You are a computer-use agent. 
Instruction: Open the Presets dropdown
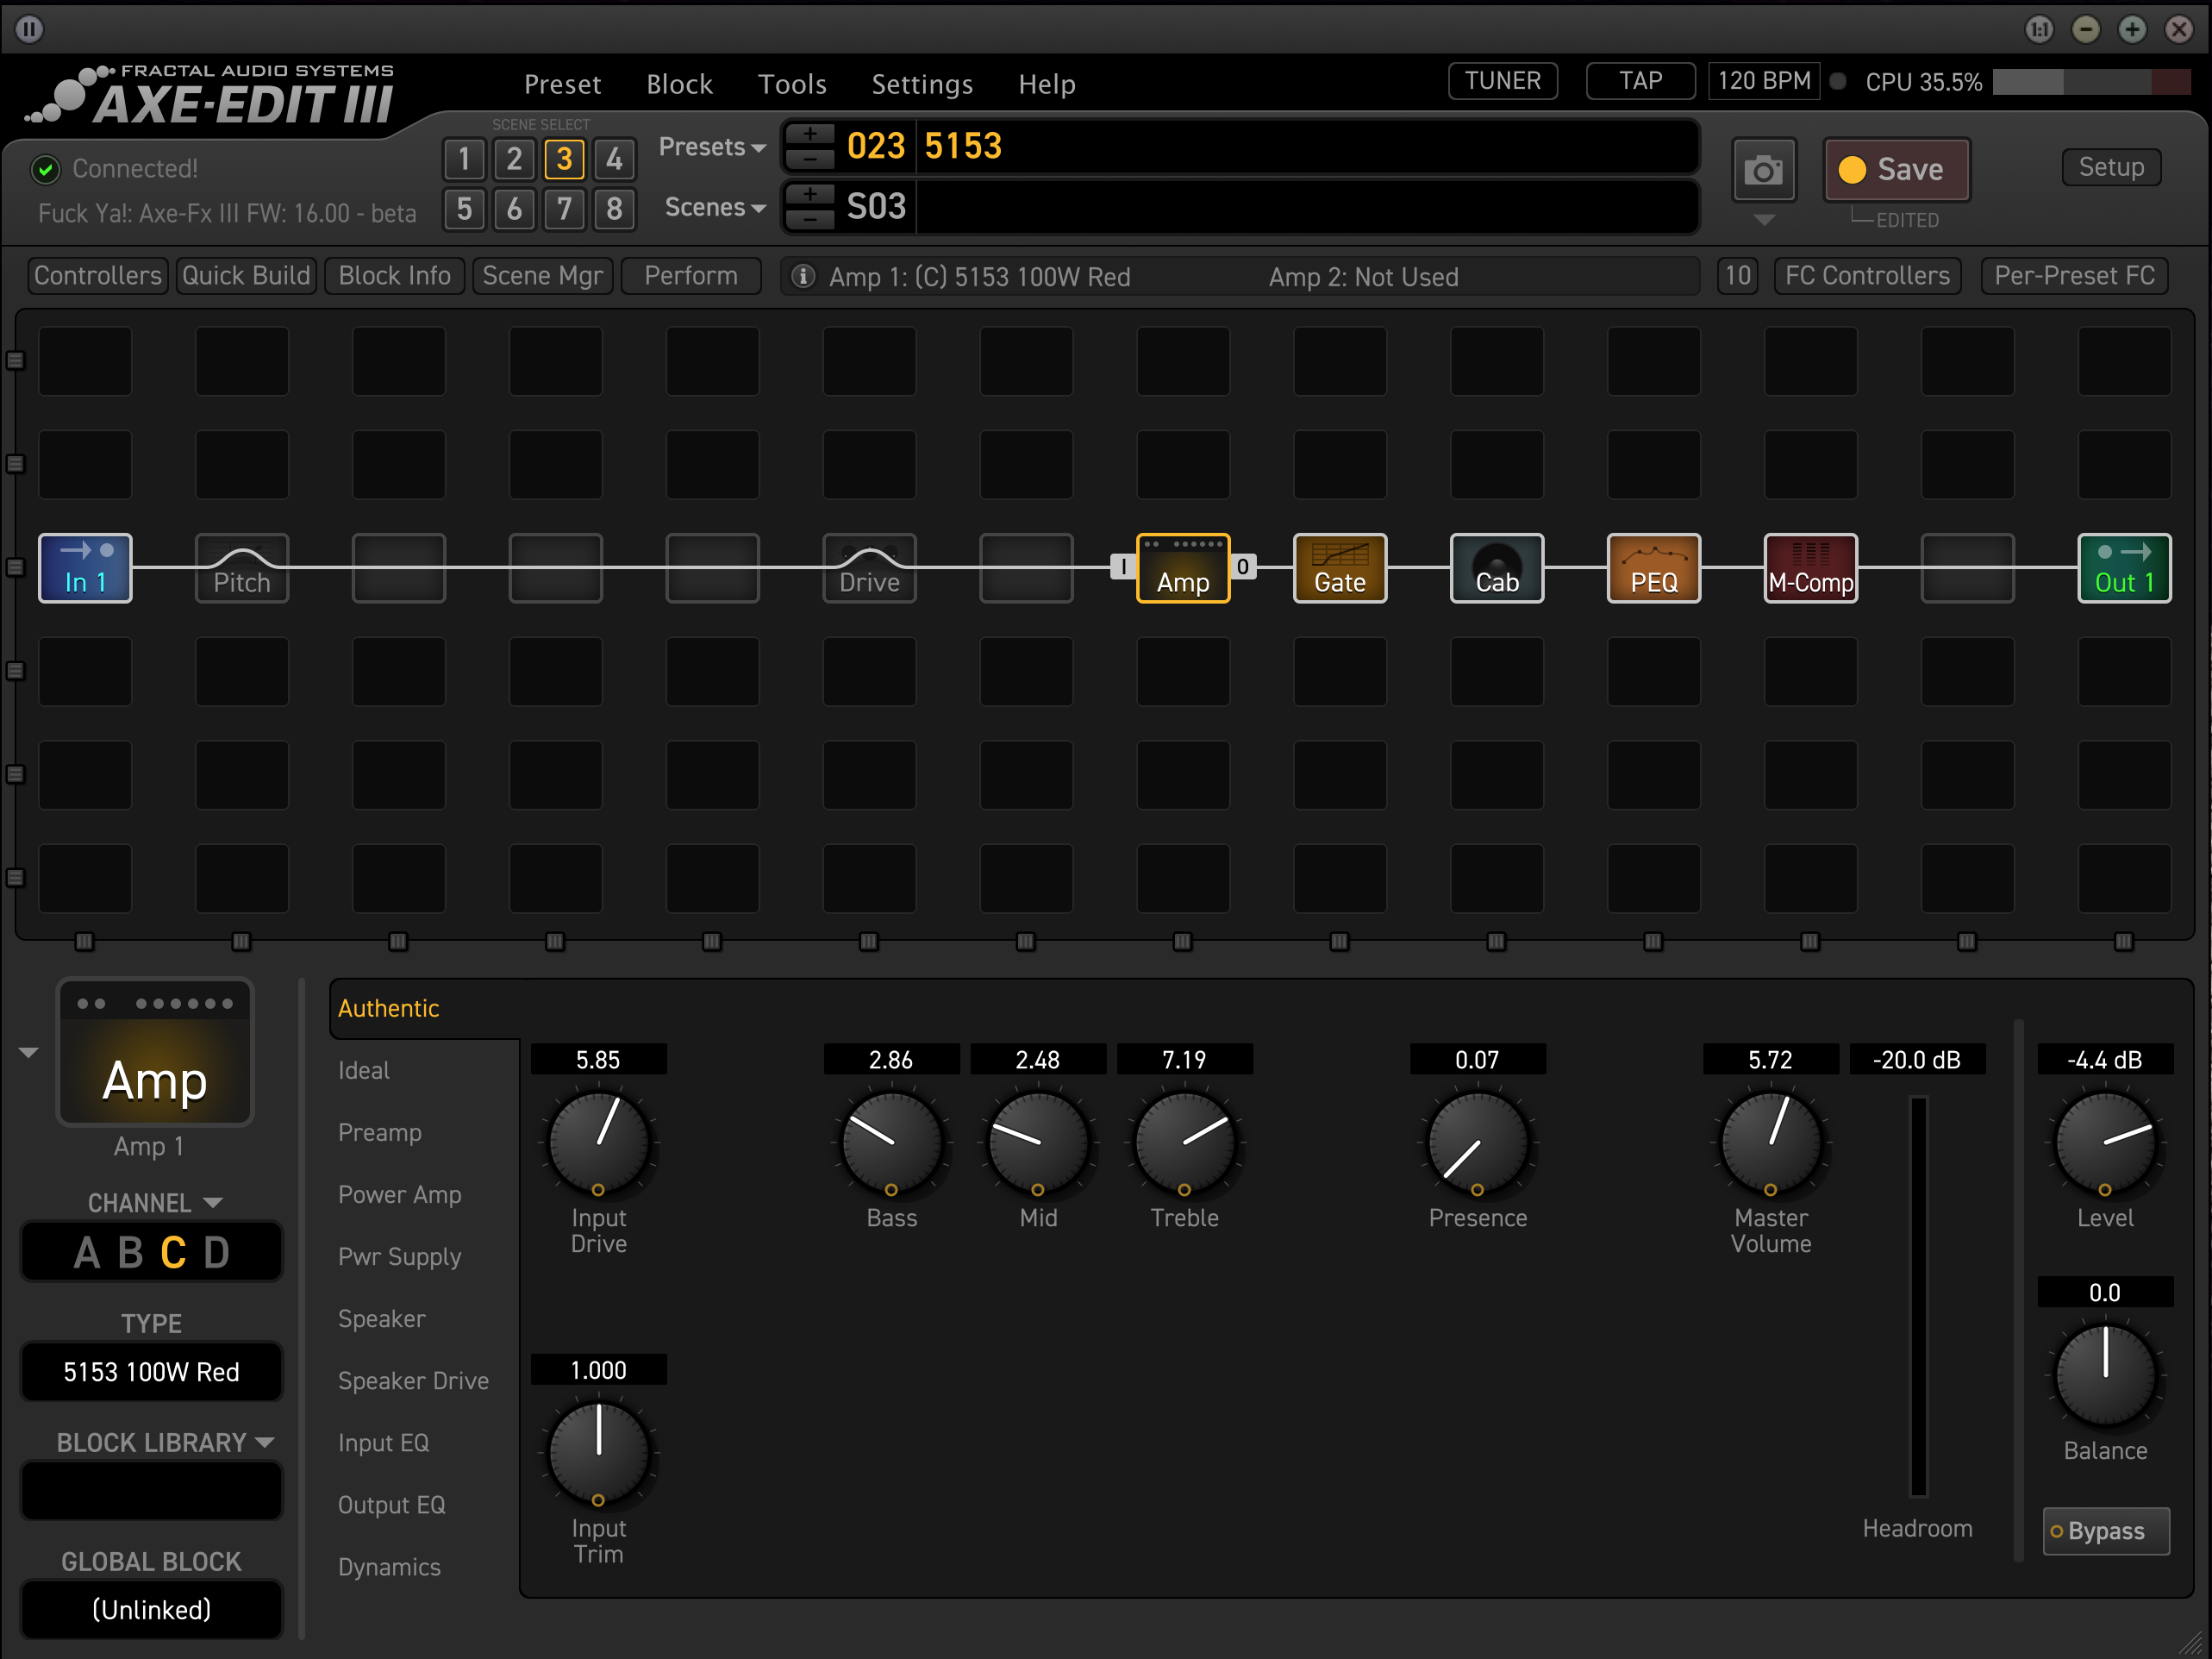[712, 147]
